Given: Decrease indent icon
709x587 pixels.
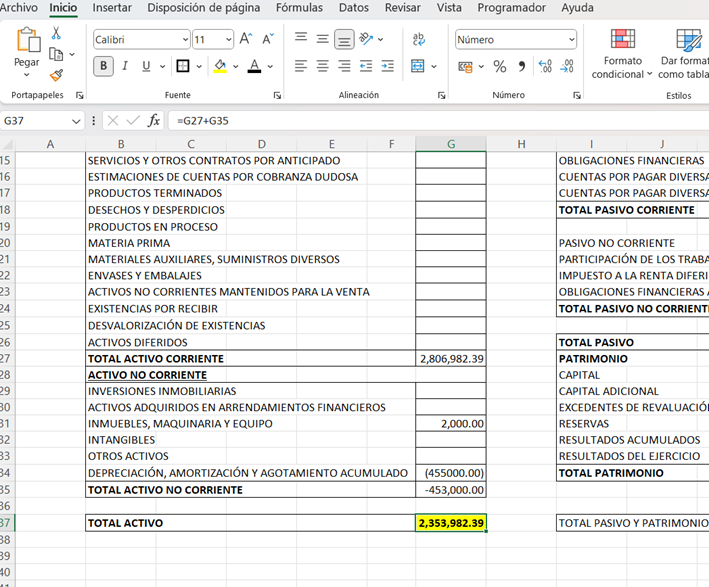Looking at the screenshot, I should coord(366,66).
